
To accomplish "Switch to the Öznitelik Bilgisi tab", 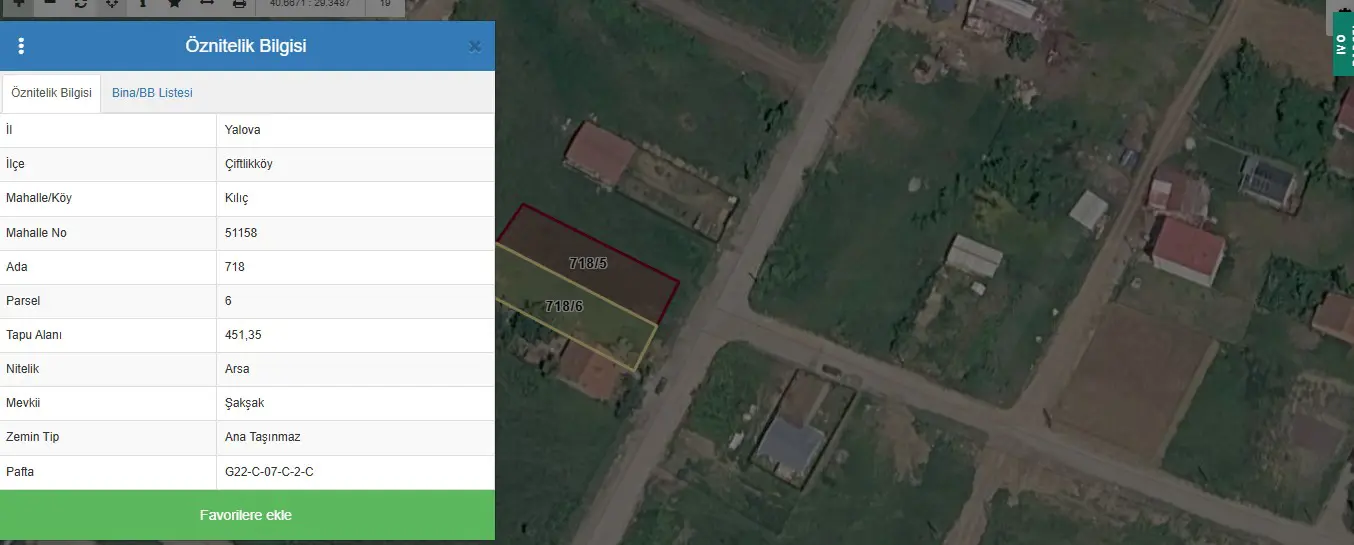I will coord(51,93).
